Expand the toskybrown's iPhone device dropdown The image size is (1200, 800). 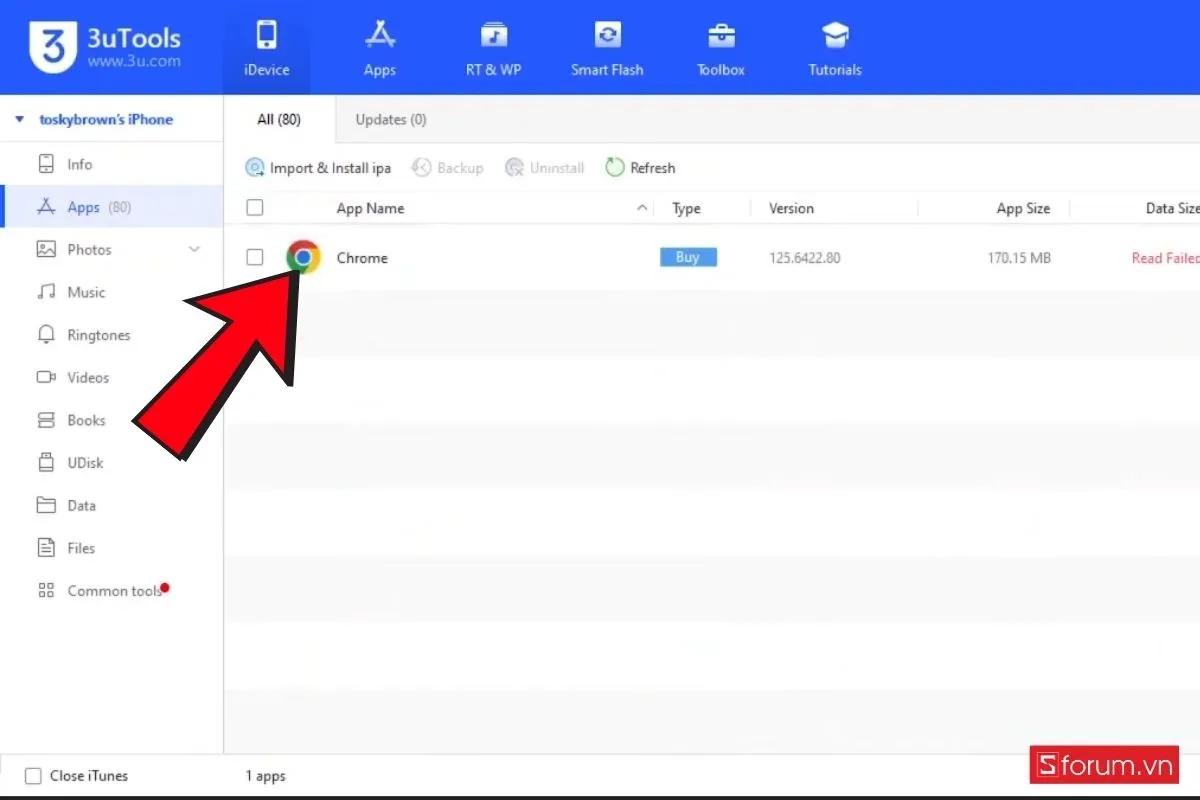coord(19,118)
